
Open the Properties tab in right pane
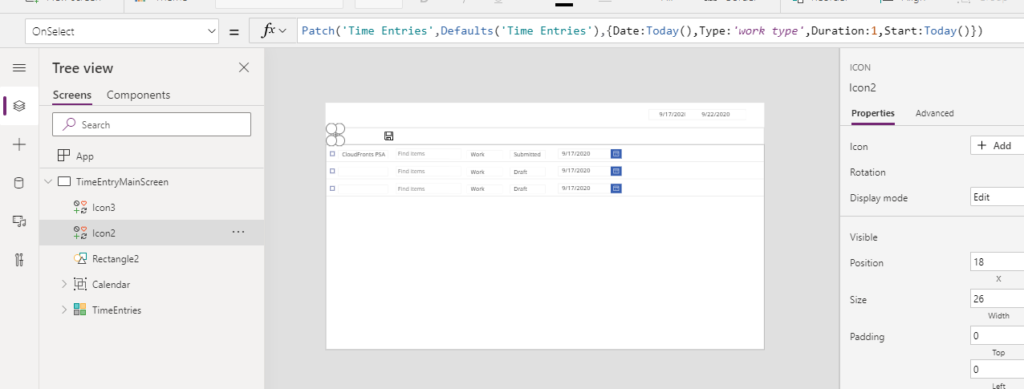[872, 113]
